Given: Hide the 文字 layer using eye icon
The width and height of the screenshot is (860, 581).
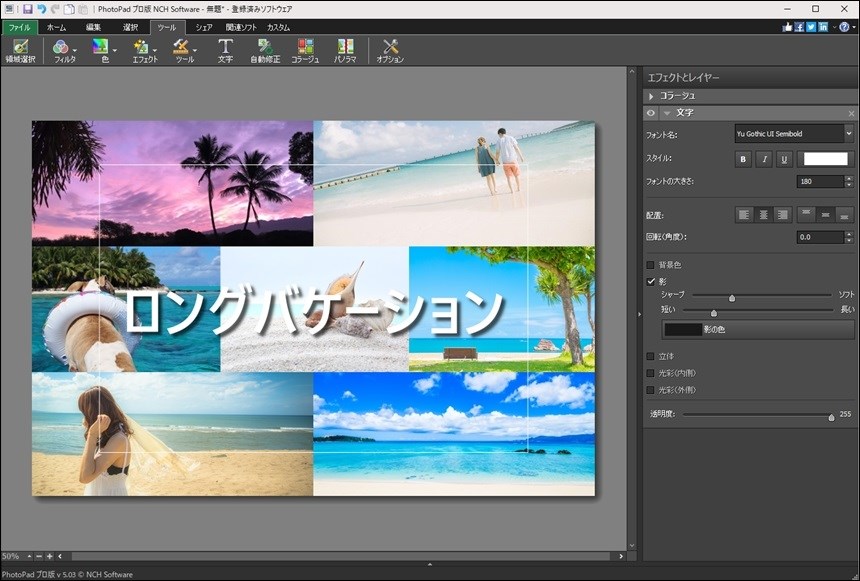Looking at the screenshot, I should click(x=651, y=113).
